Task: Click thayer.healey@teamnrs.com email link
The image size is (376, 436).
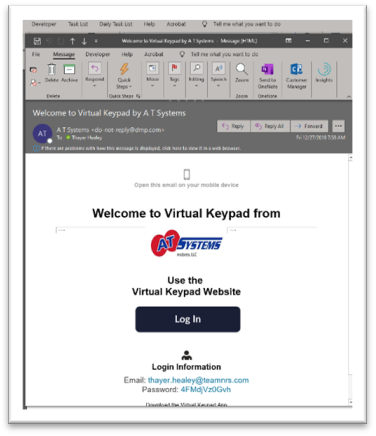Action: coord(198,380)
